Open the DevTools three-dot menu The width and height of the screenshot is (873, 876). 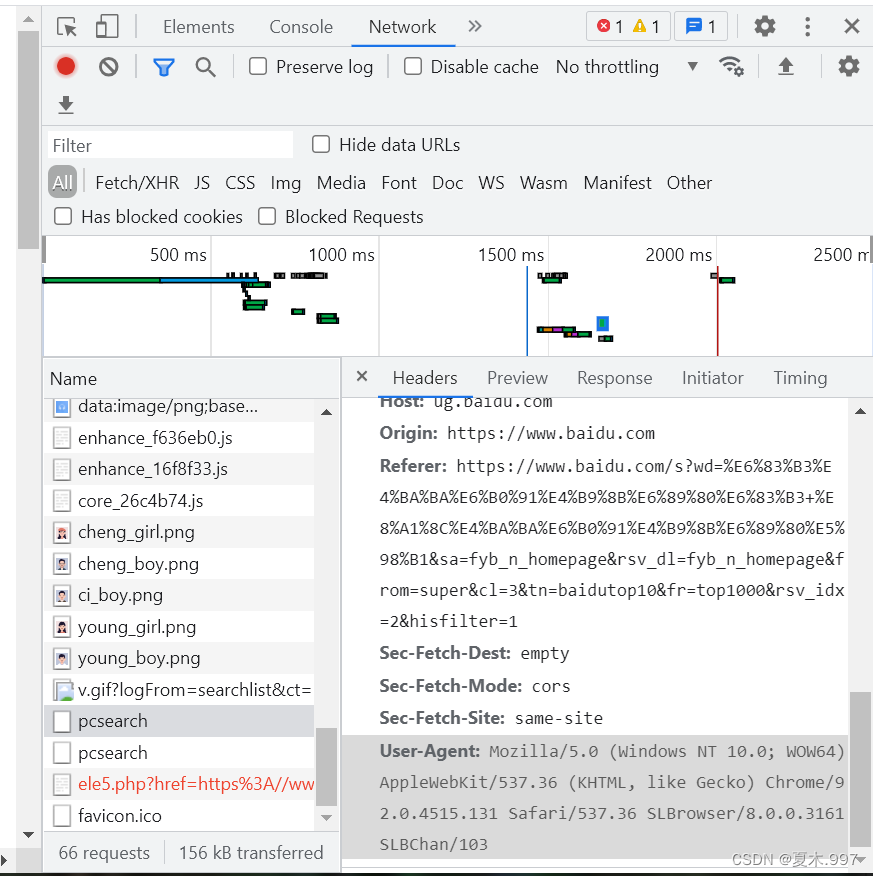pyautogui.click(x=807, y=27)
